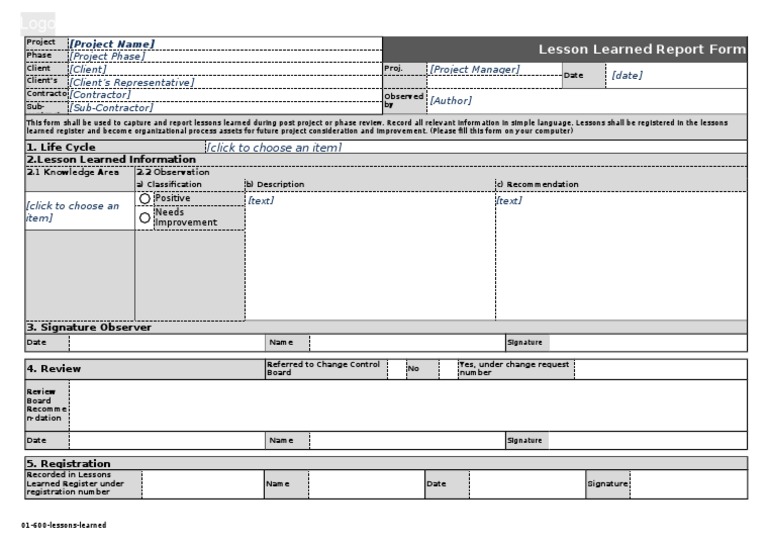The height and width of the screenshot is (543, 768).
Task: Click the [Sub-Contractor] field
Action: click(x=225, y=107)
